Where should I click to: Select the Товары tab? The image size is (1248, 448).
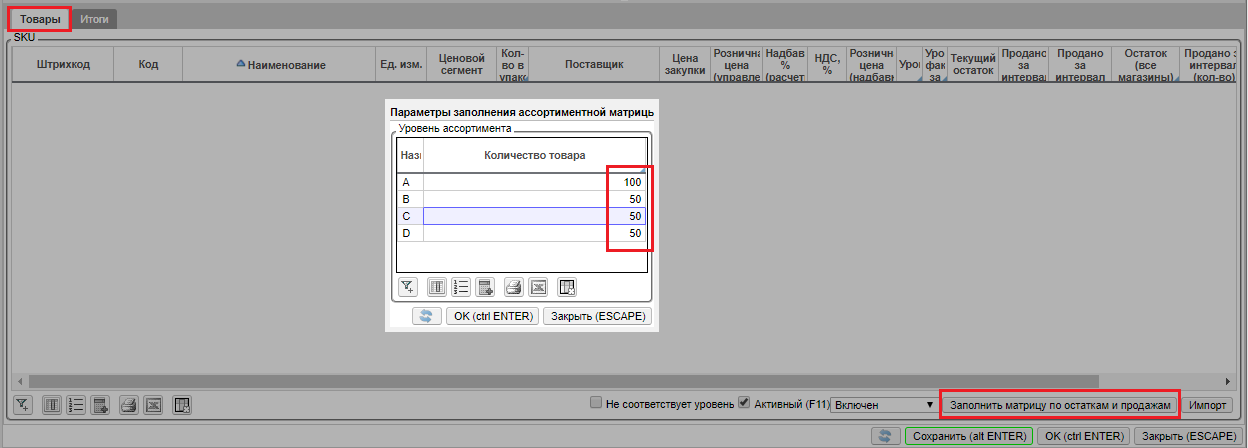[40, 19]
